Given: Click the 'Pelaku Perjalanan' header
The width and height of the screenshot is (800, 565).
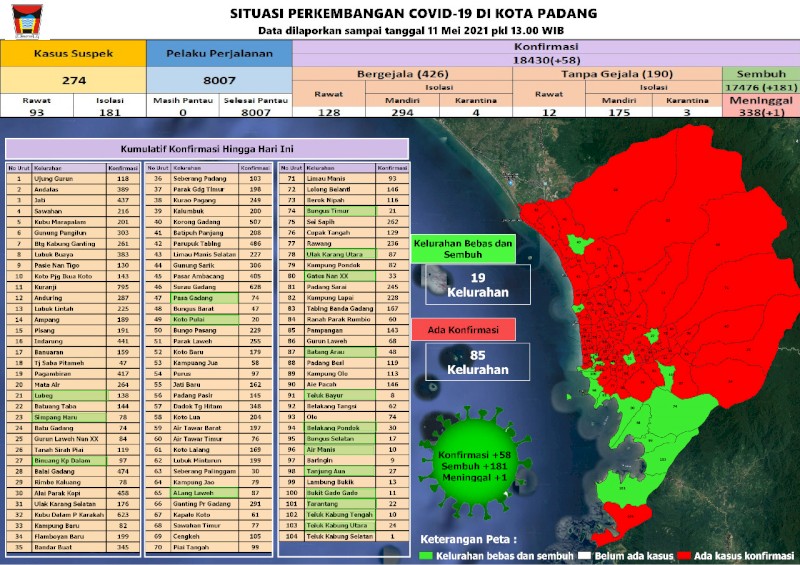Looking at the screenshot, I should click(x=219, y=54).
